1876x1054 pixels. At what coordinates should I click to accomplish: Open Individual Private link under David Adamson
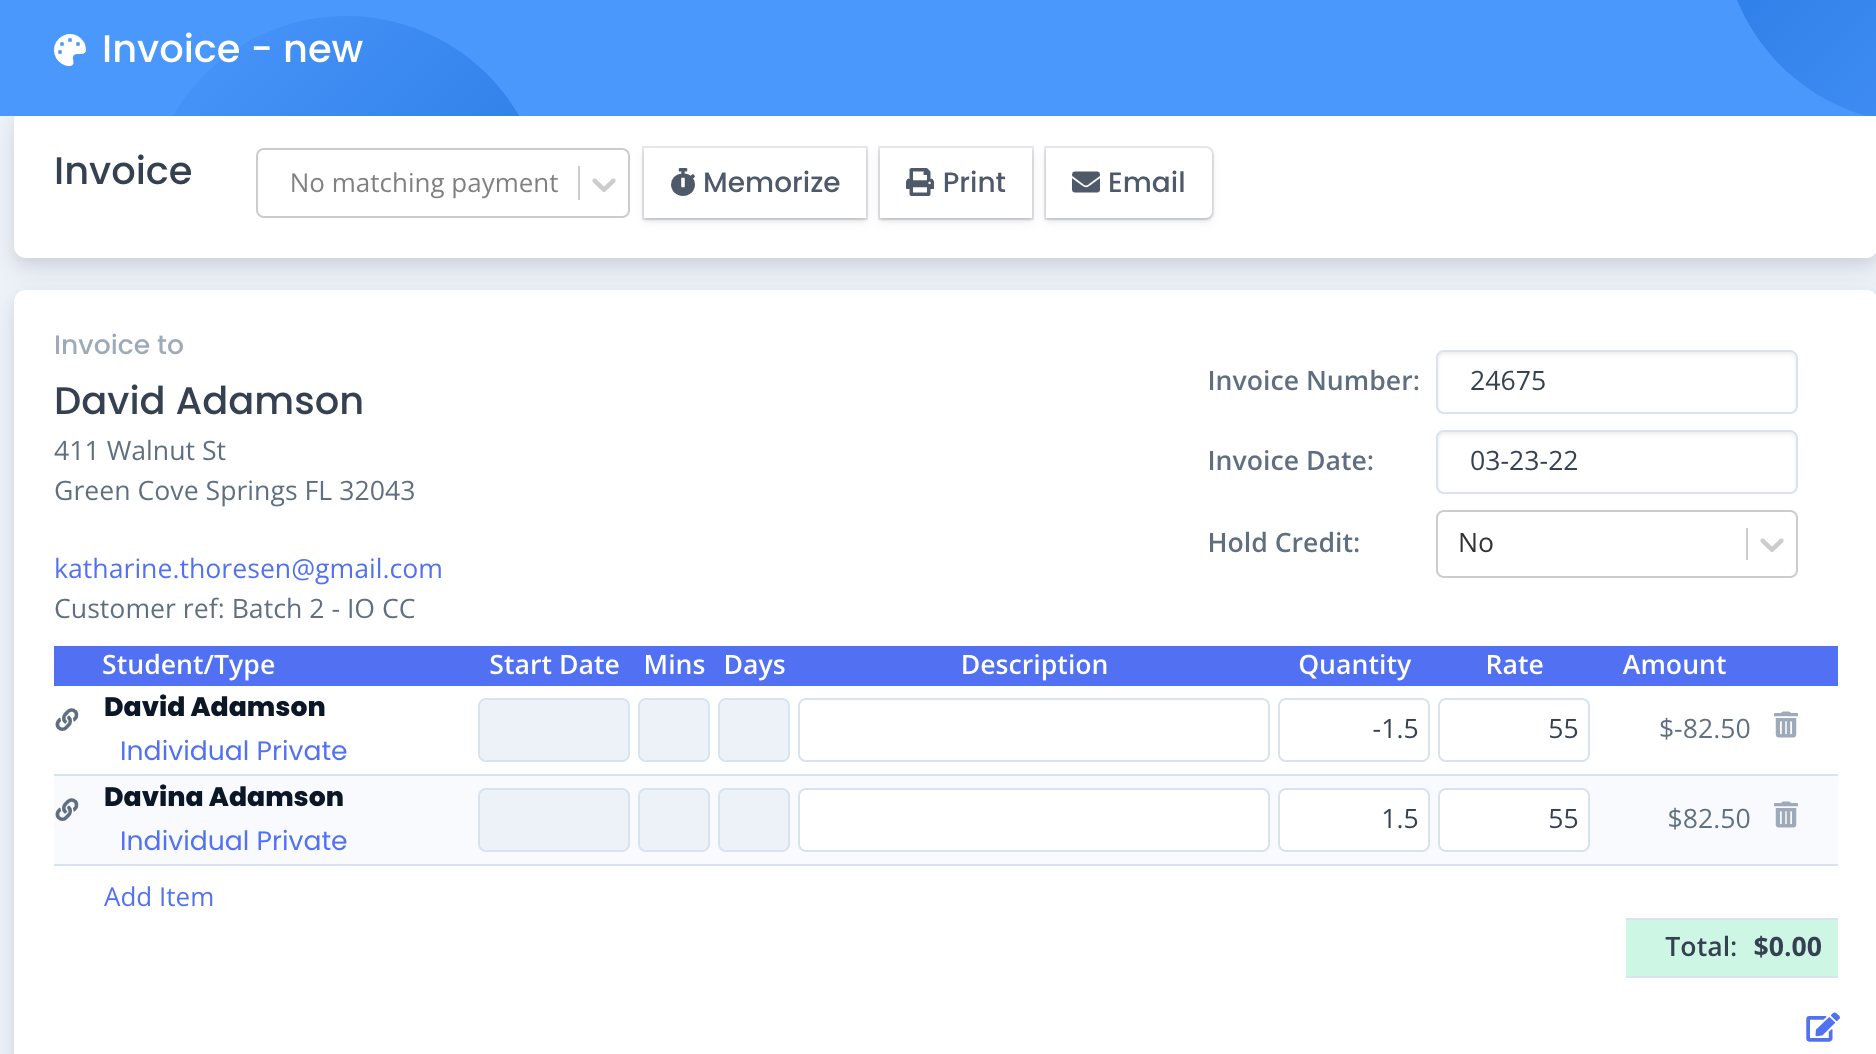coord(233,751)
